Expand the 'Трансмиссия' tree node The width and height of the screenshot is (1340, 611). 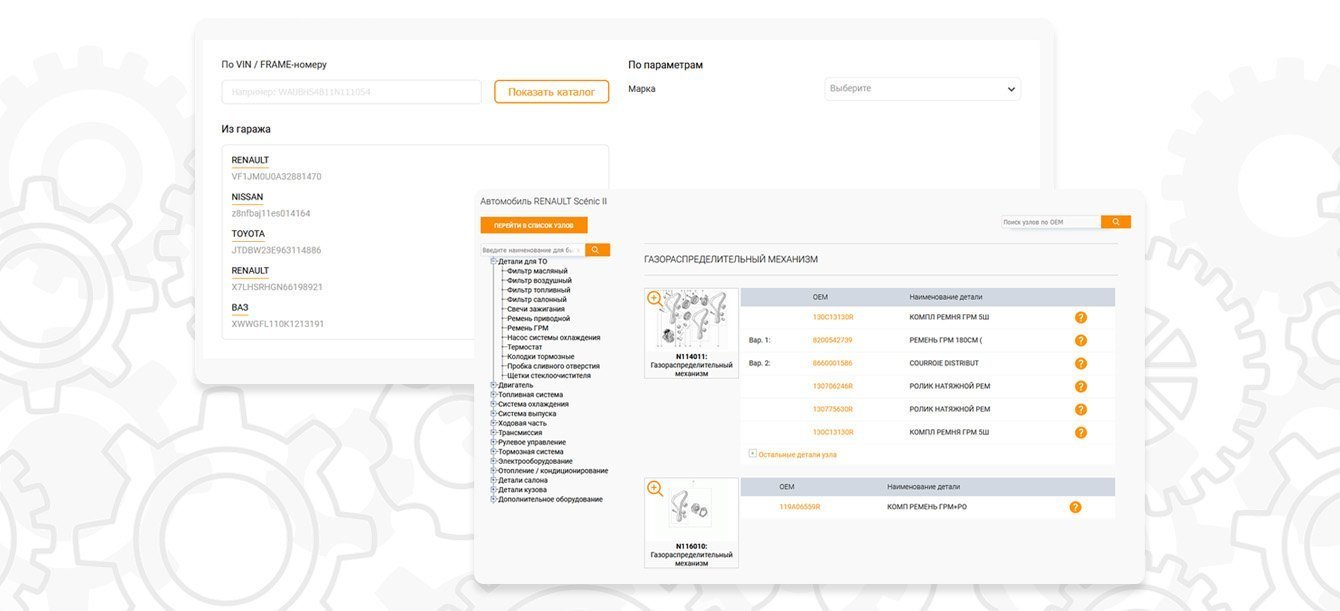point(494,432)
